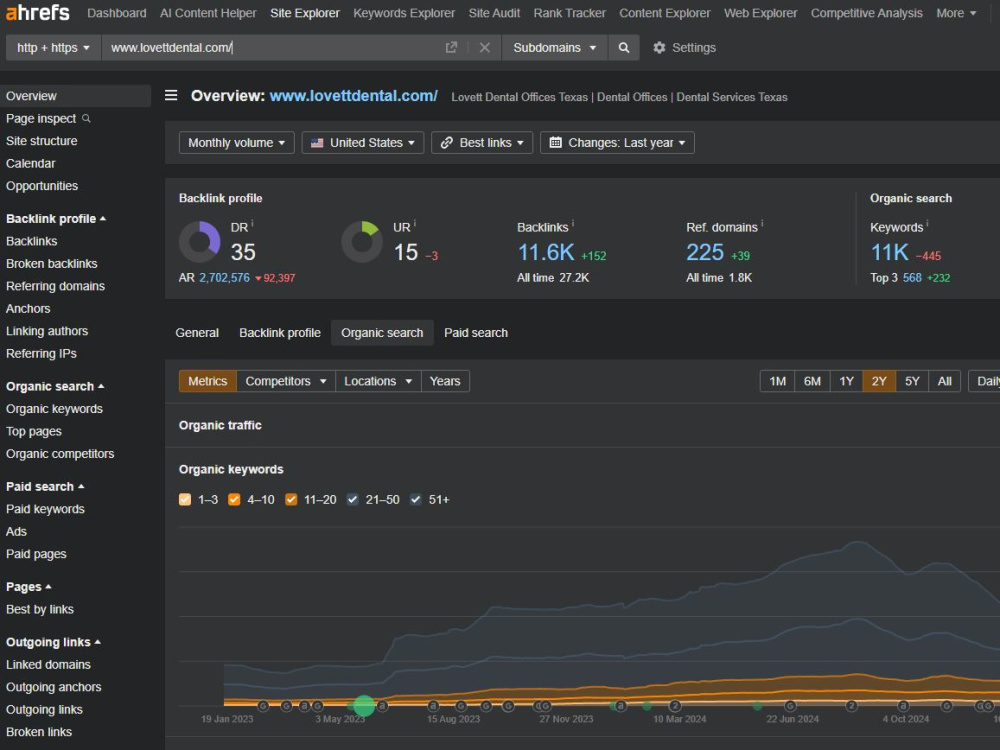Click green highlighted marker on chart
Viewport: 1000px width, 750px height.
point(364,705)
